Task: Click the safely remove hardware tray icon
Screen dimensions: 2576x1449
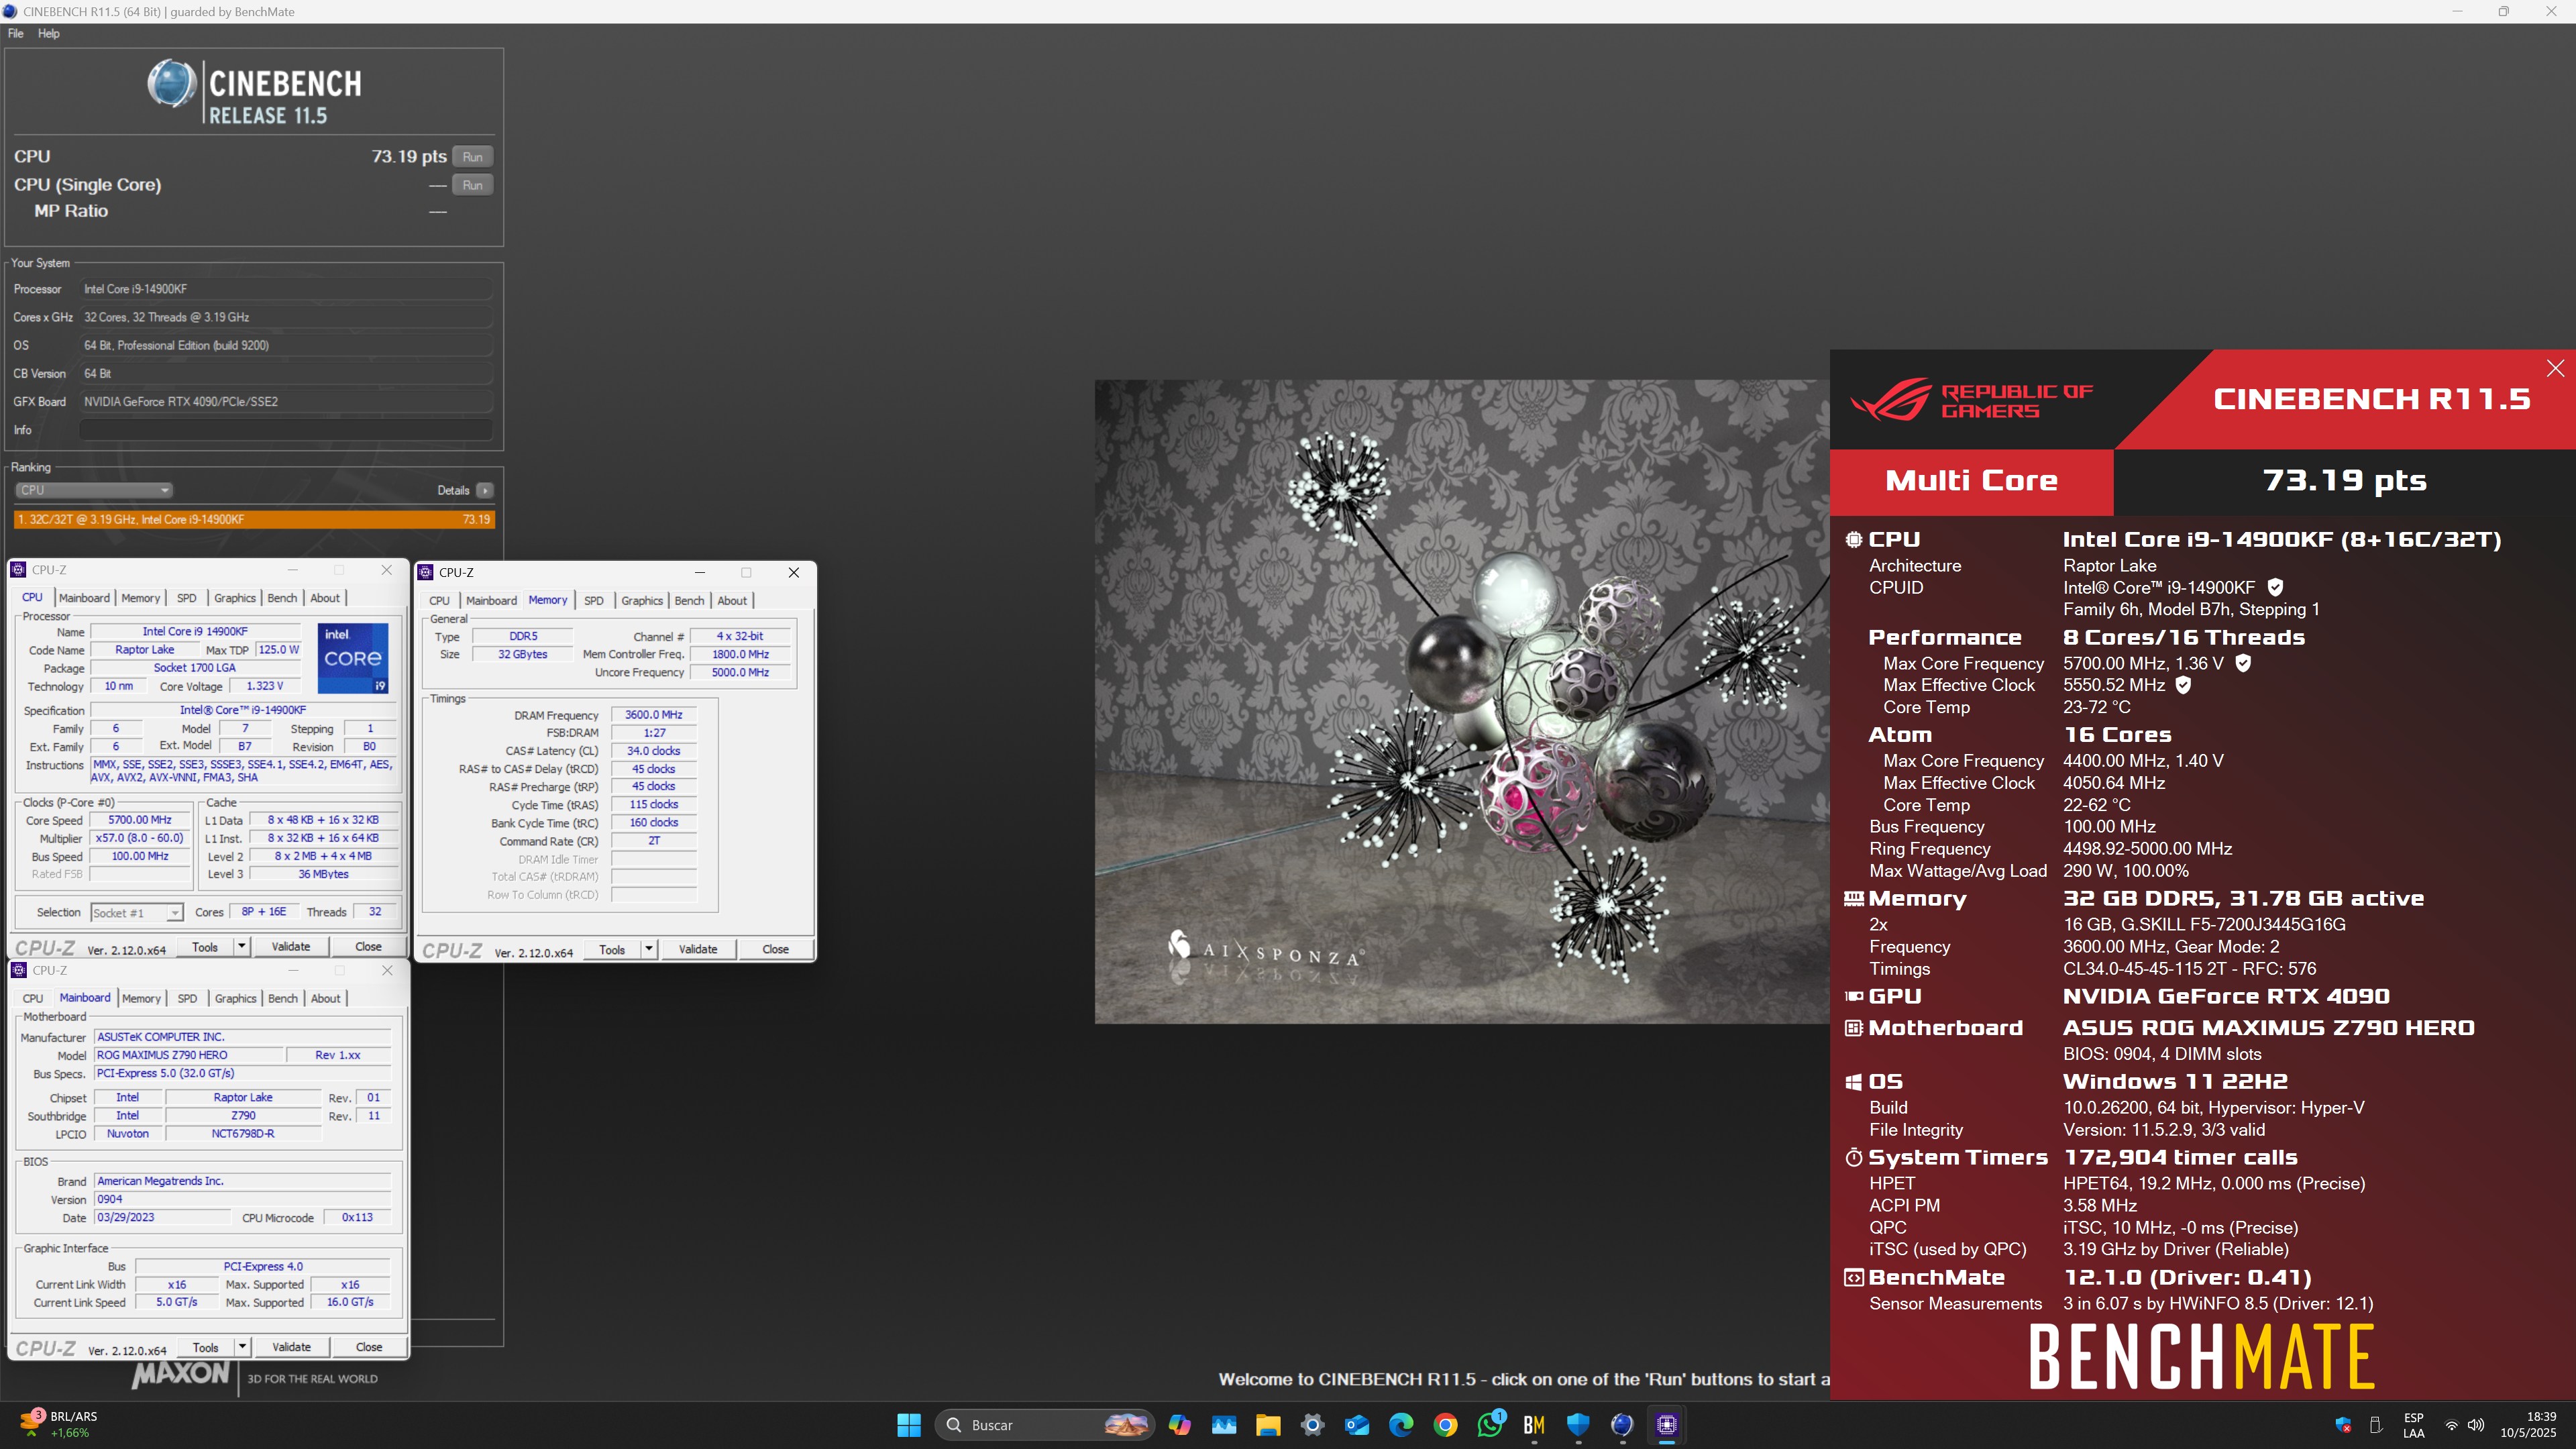Action: [2376, 1425]
